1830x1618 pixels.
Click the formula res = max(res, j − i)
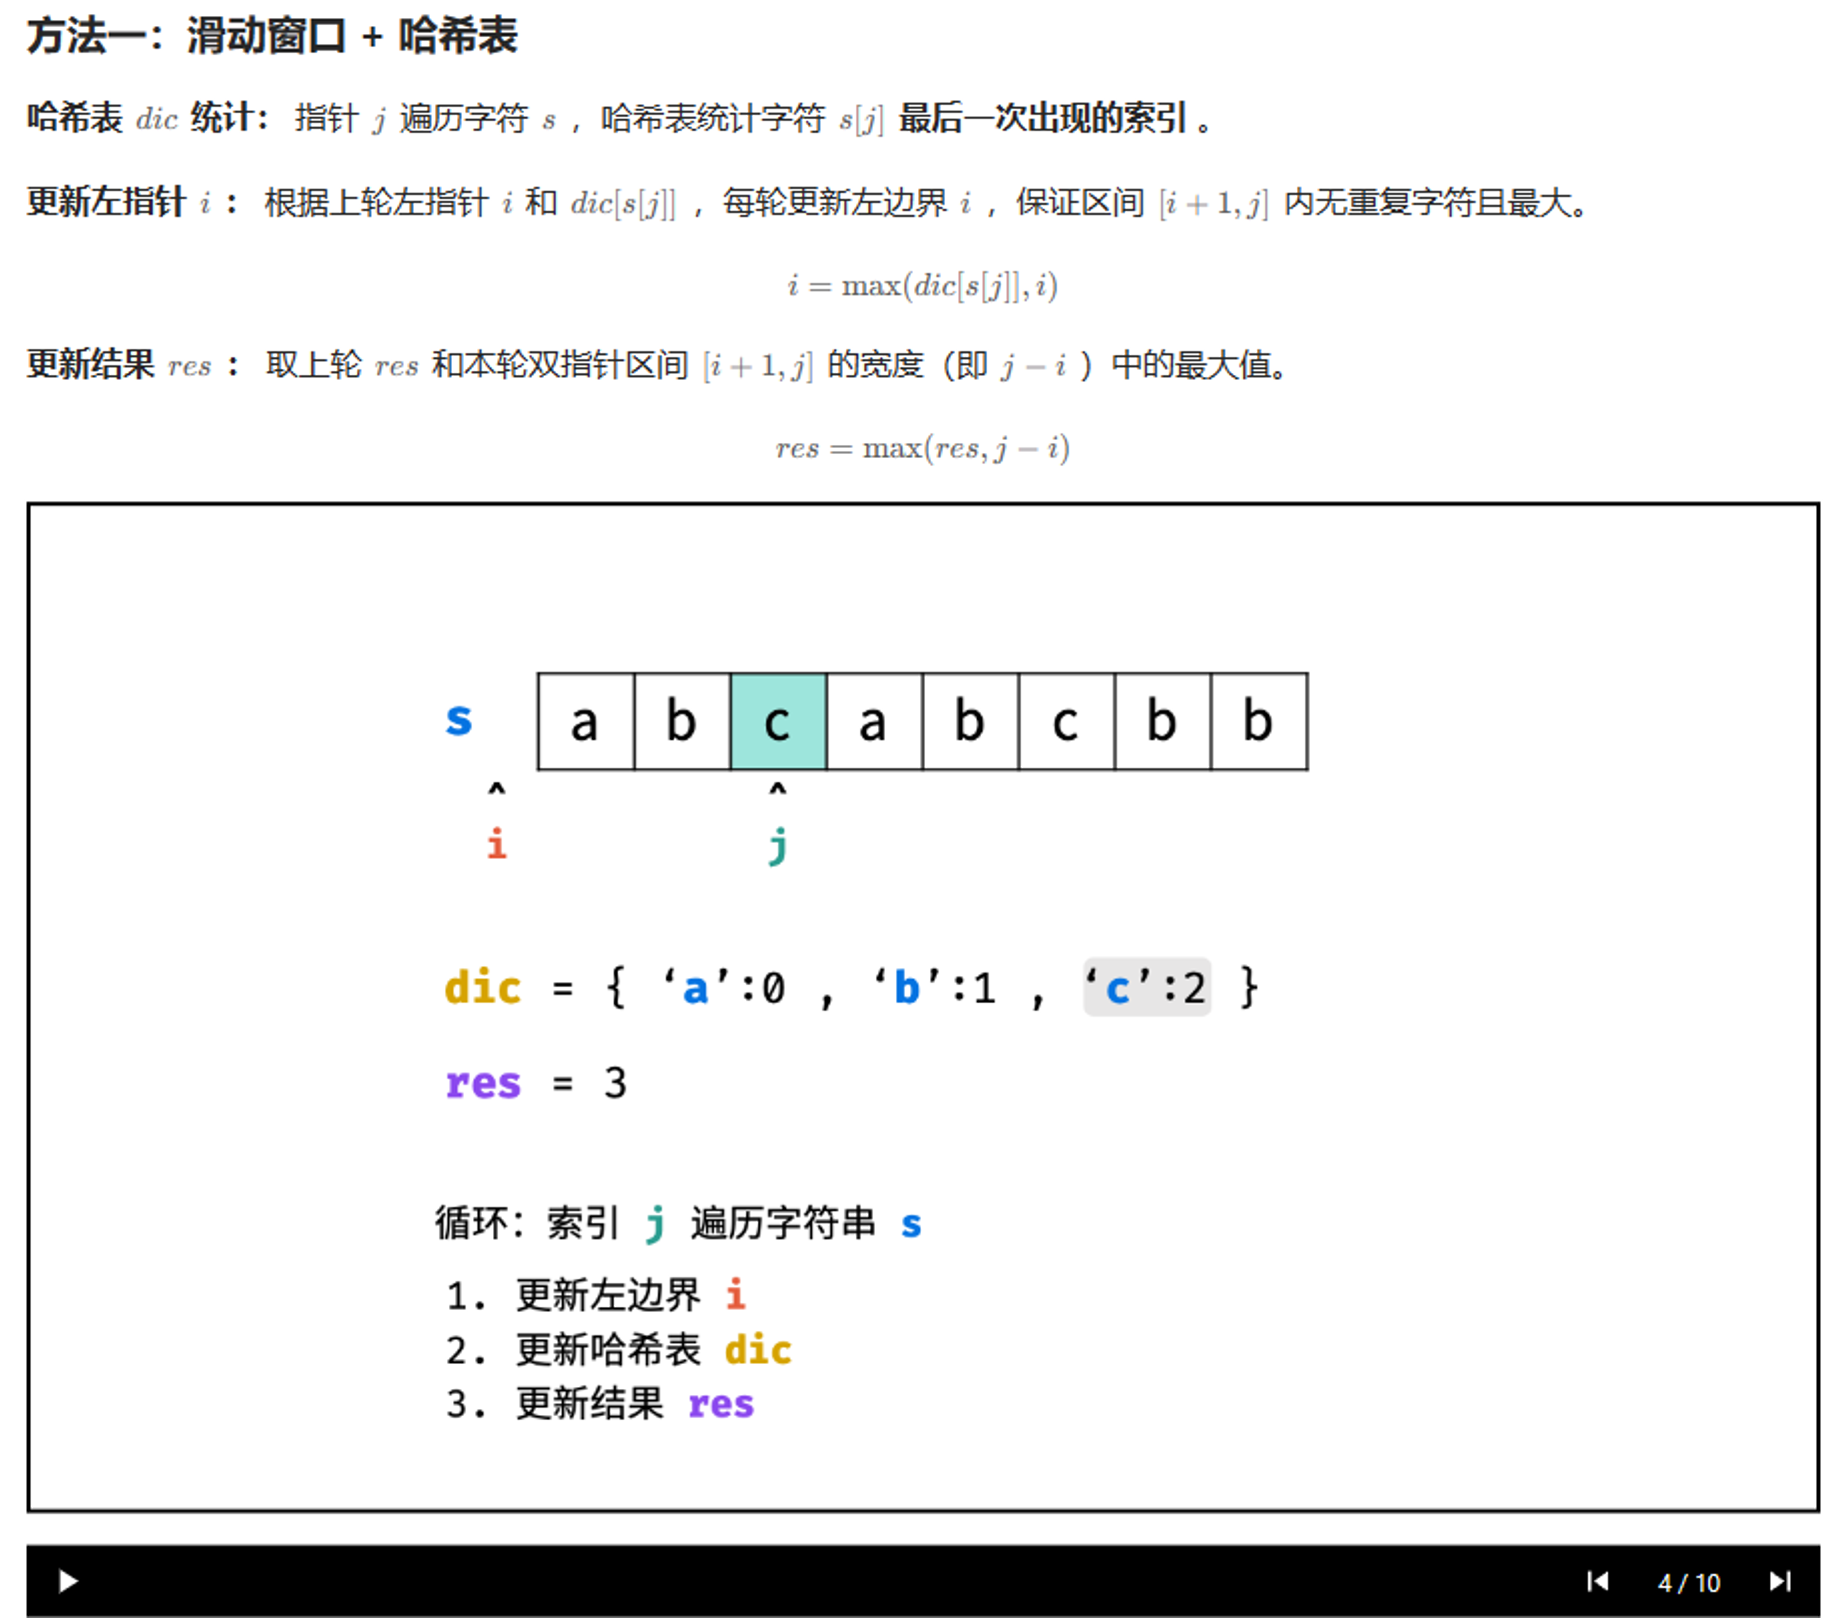coord(921,448)
